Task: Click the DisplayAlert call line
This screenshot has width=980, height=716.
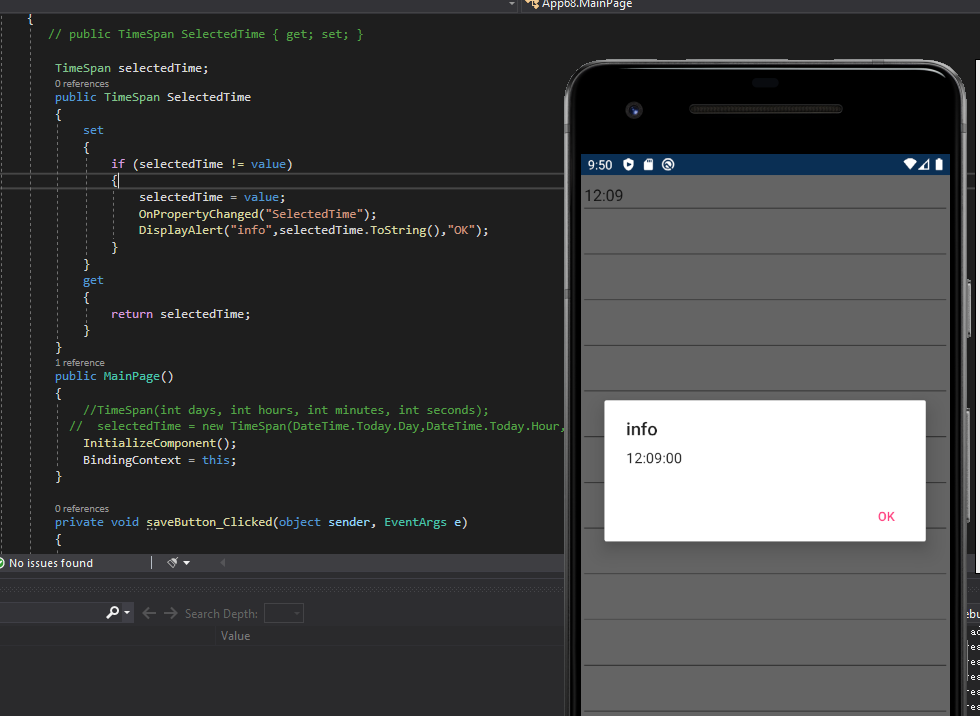Action: [313, 230]
